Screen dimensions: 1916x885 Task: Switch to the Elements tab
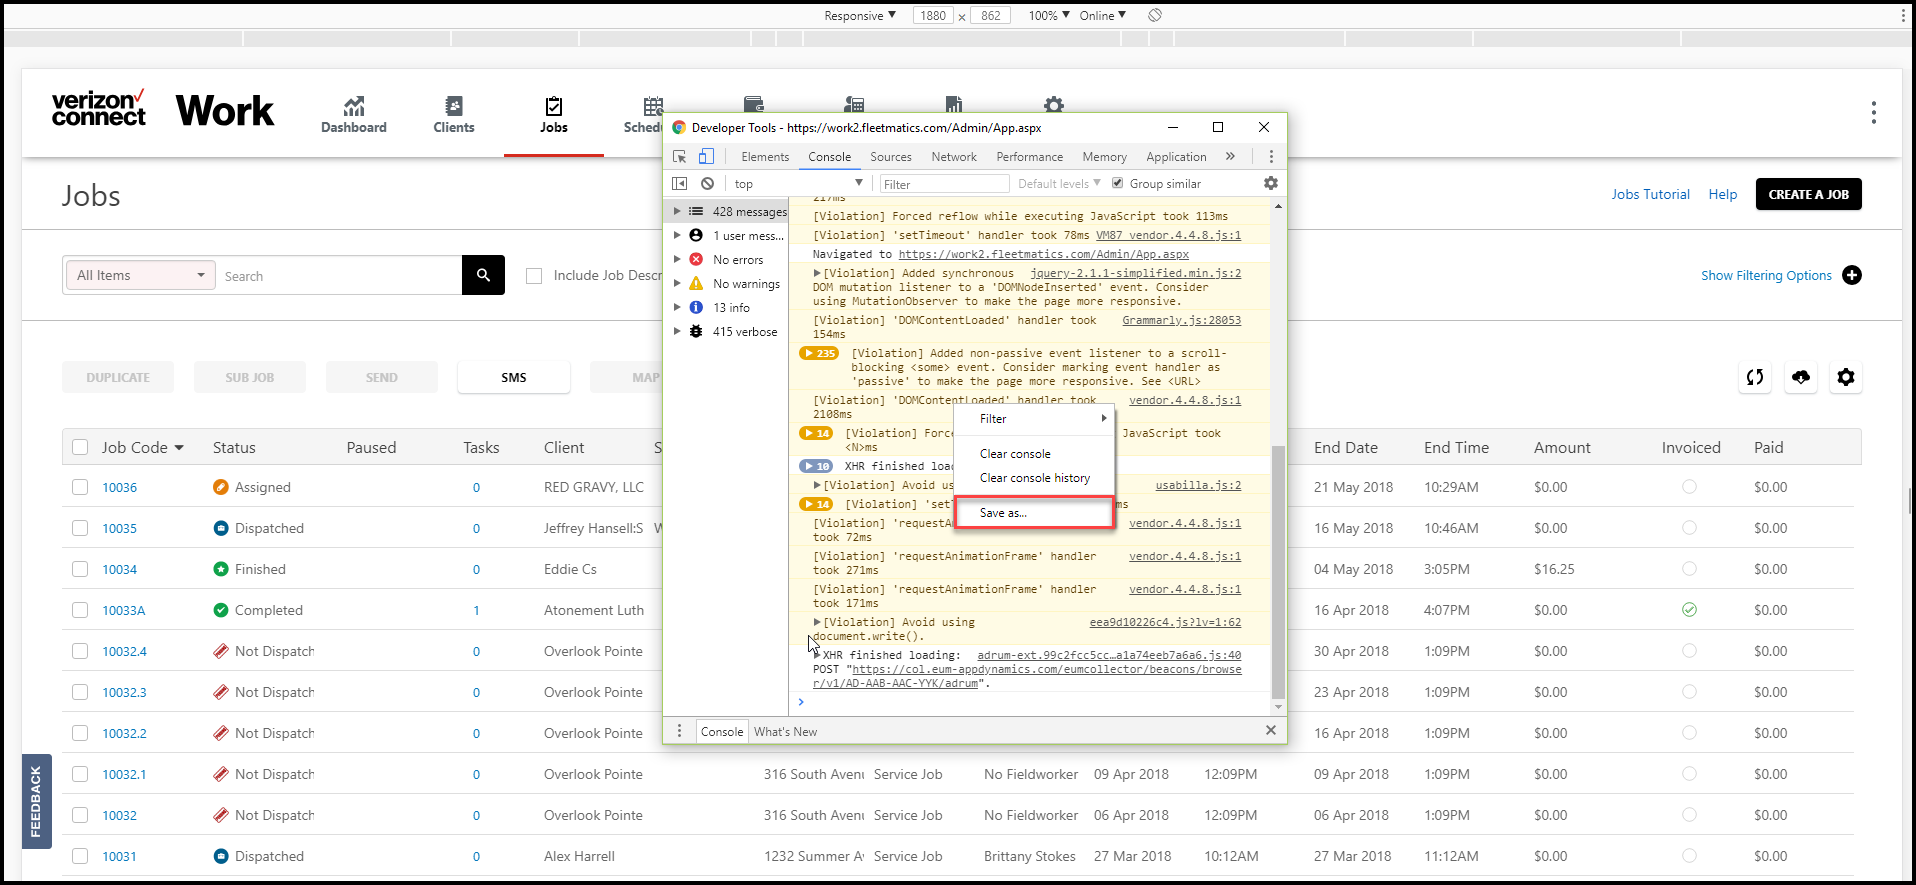click(x=765, y=157)
